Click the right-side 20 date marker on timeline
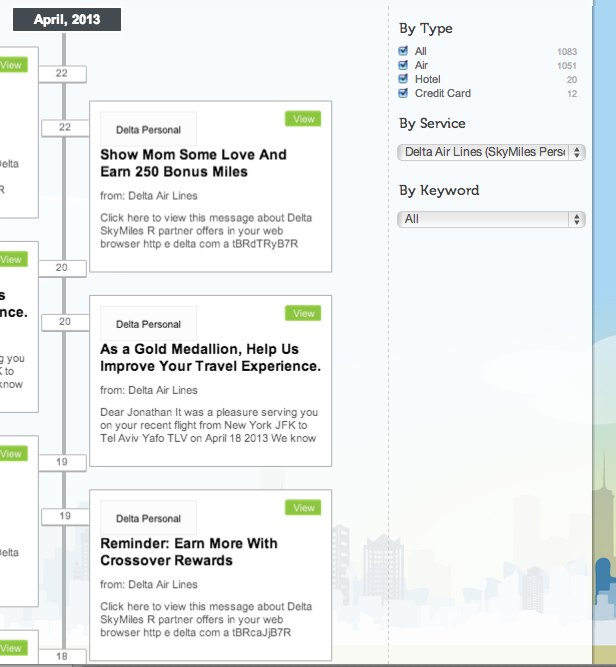Screen dimensions: 616x667 pos(65,322)
